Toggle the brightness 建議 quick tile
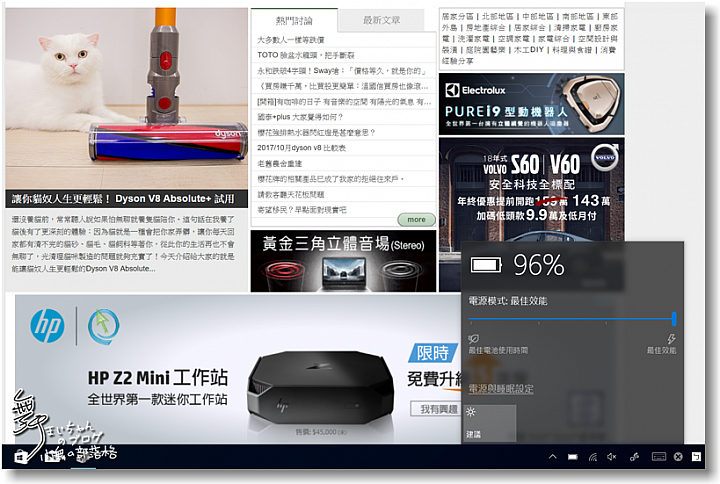This screenshot has height=484, width=720. click(490, 423)
